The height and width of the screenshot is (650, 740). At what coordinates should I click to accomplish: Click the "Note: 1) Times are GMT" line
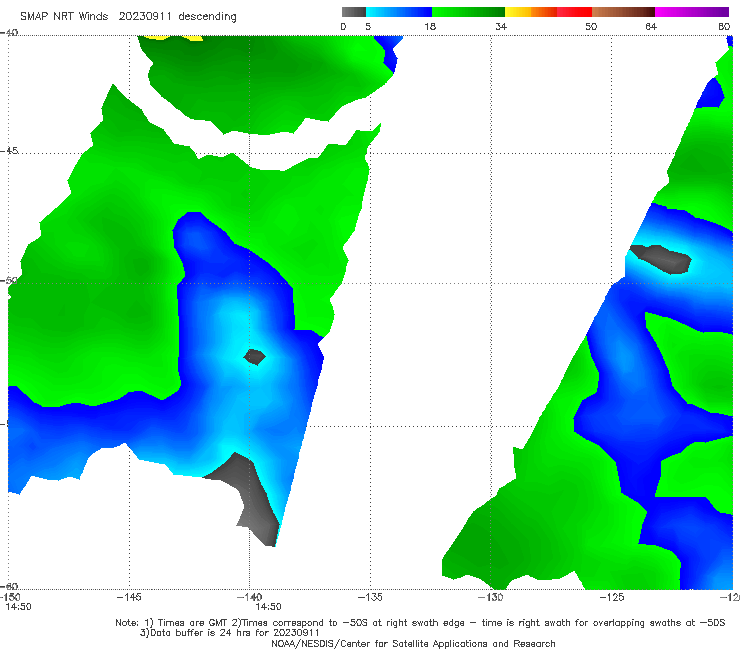(x=420, y=623)
